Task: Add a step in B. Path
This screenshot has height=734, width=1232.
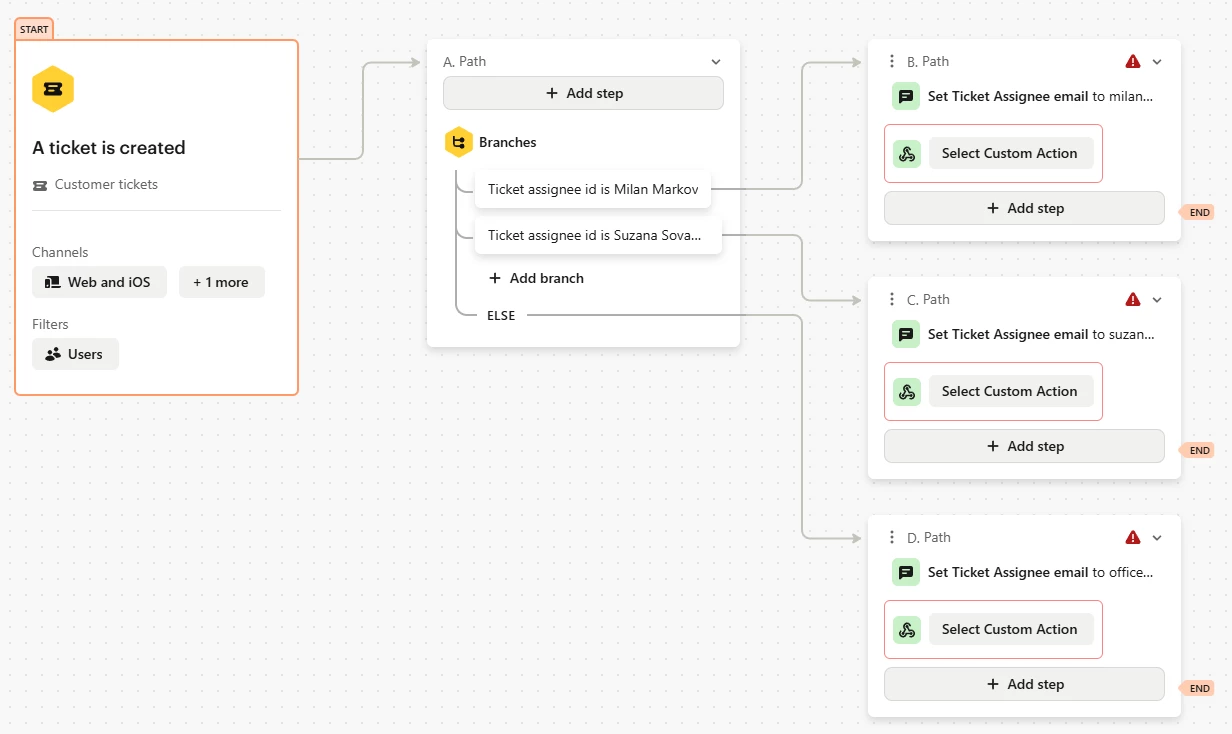Action: pos(1024,208)
